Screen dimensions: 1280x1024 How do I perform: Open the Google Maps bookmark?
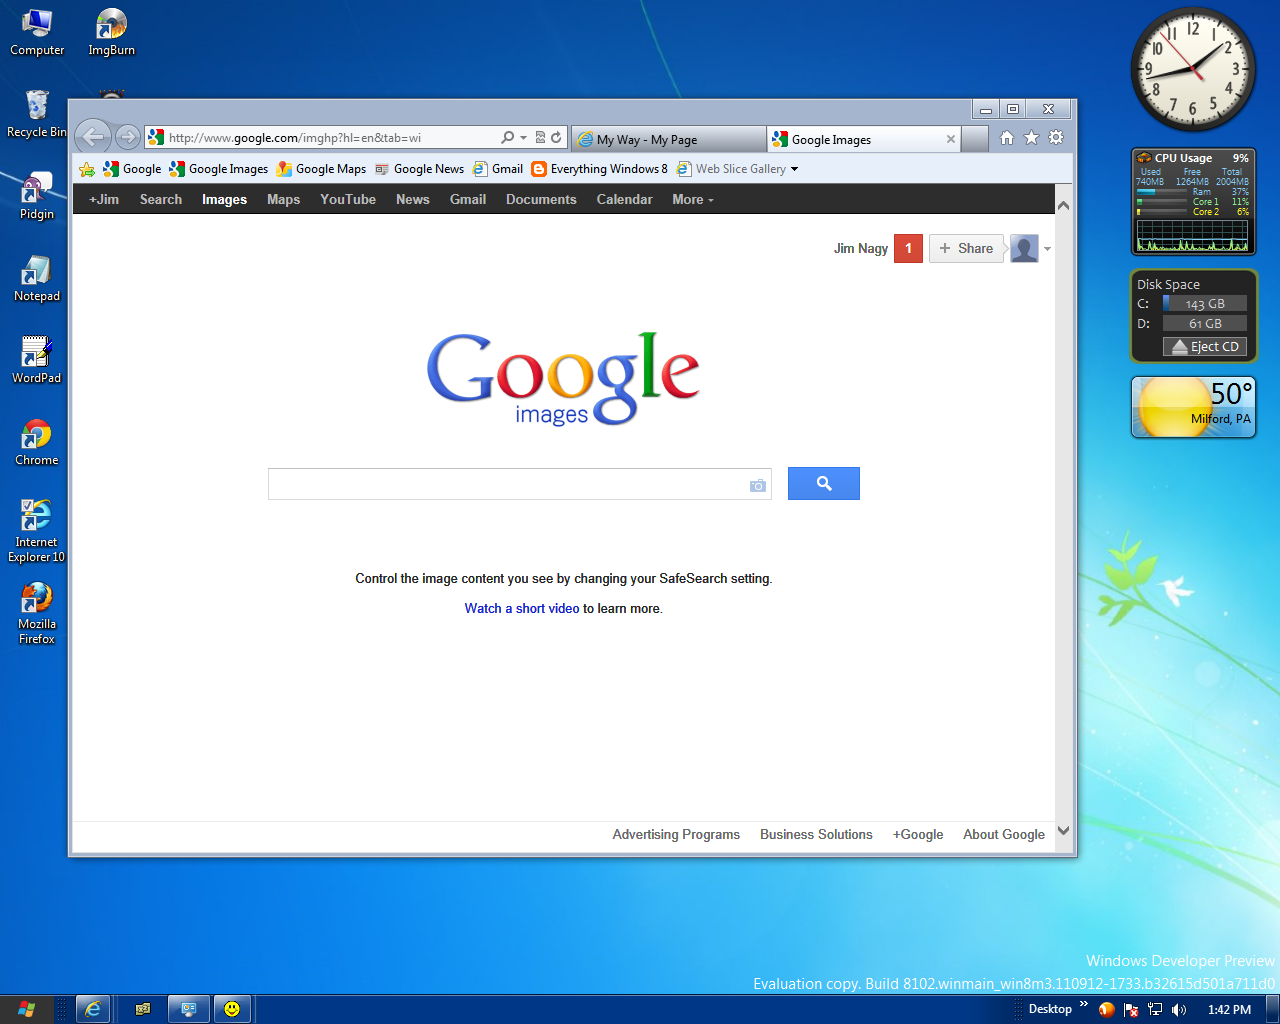coord(321,169)
